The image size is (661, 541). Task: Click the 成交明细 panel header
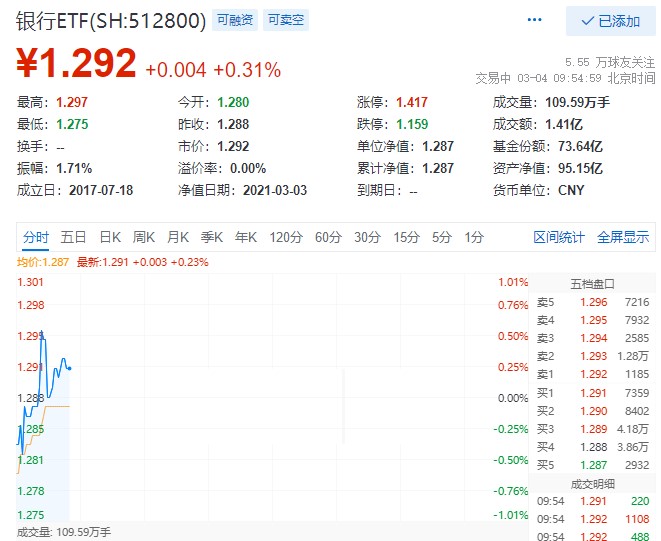point(592,484)
